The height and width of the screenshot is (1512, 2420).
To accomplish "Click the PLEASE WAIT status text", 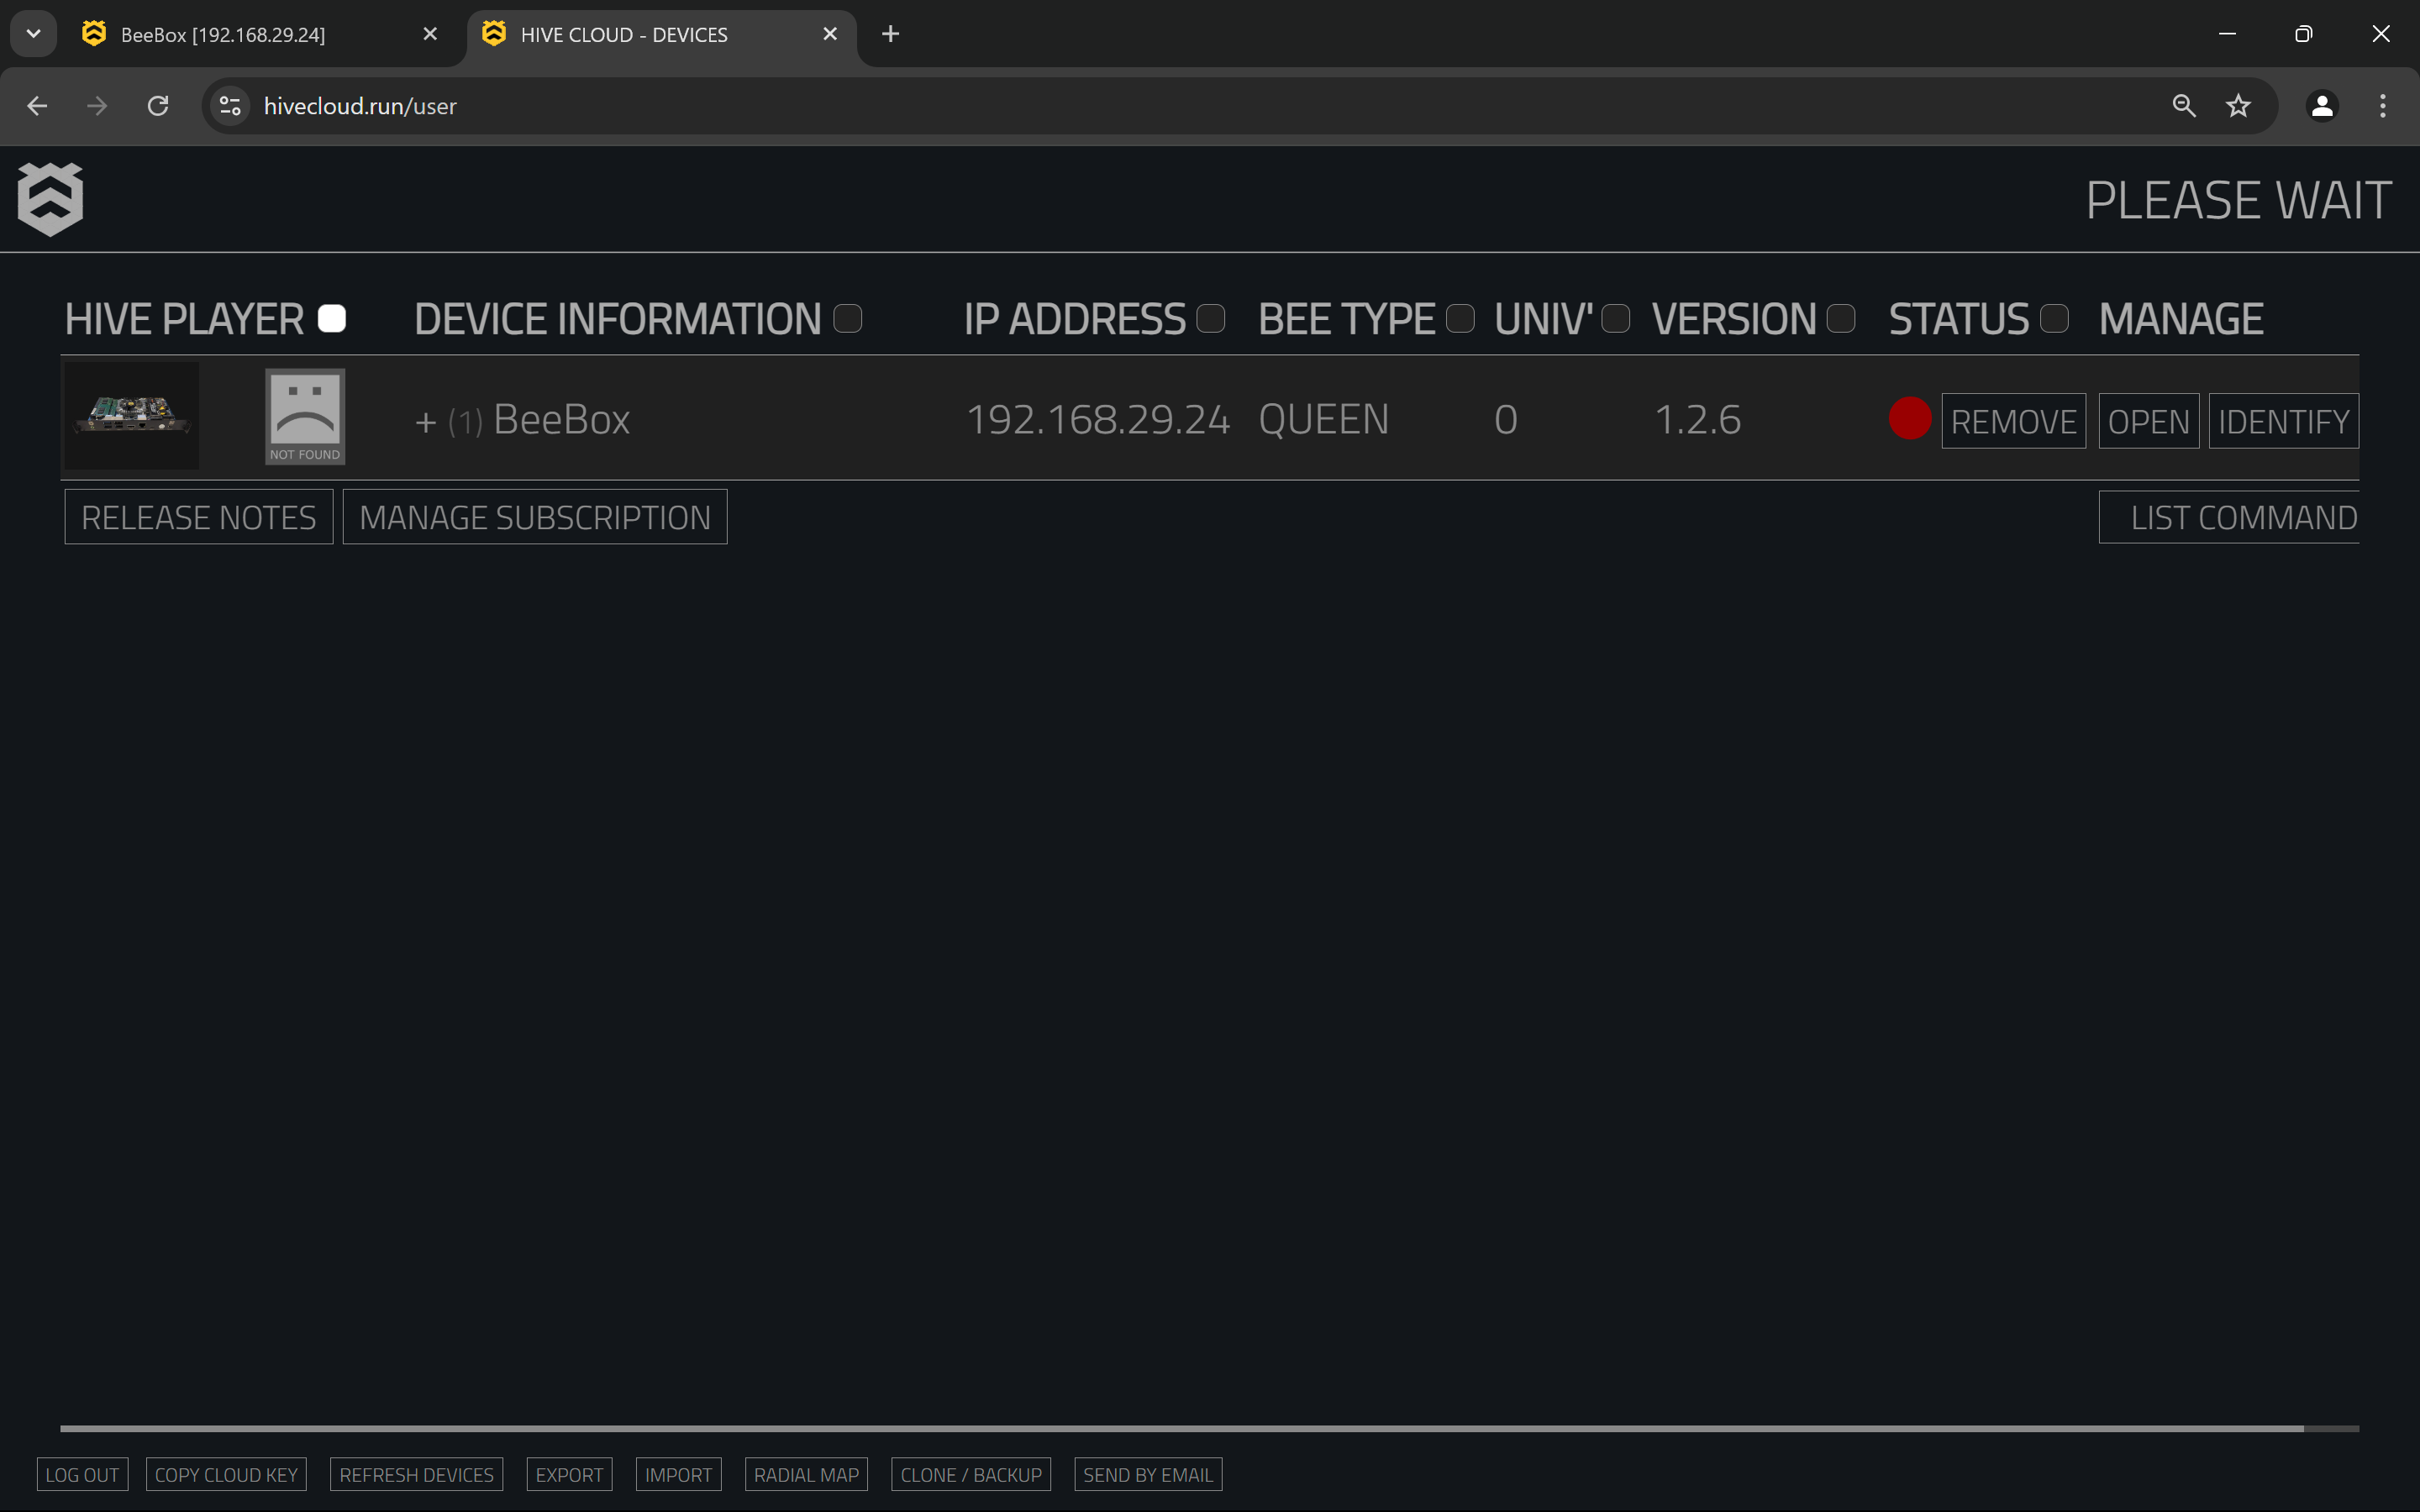I will [x=2238, y=200].
